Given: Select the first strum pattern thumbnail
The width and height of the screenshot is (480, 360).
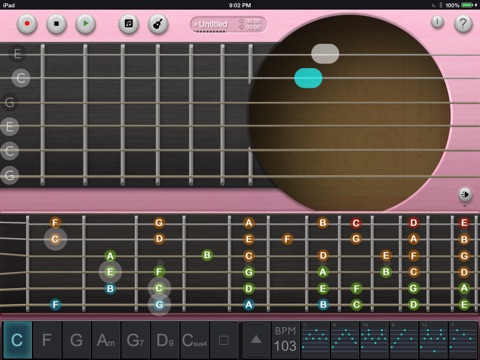Looking at the screenshot, I should pyautogui.click(x=315, y=340).
